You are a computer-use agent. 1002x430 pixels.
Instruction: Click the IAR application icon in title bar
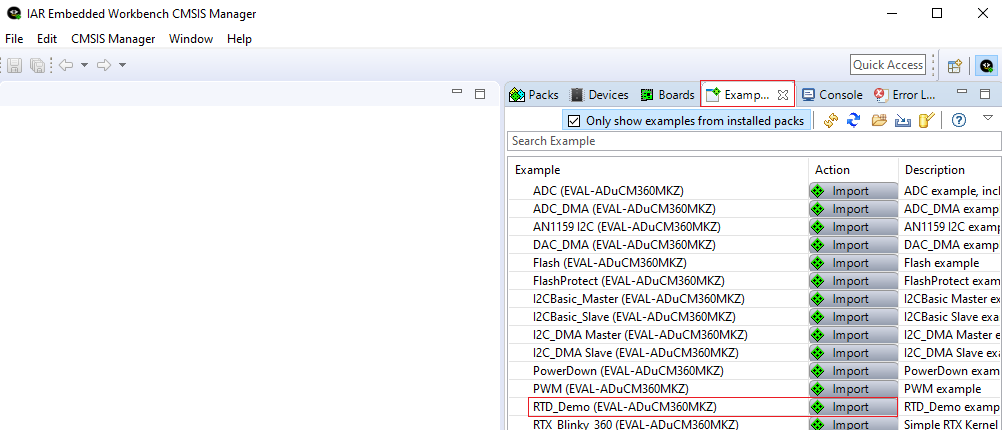[13, 13]
